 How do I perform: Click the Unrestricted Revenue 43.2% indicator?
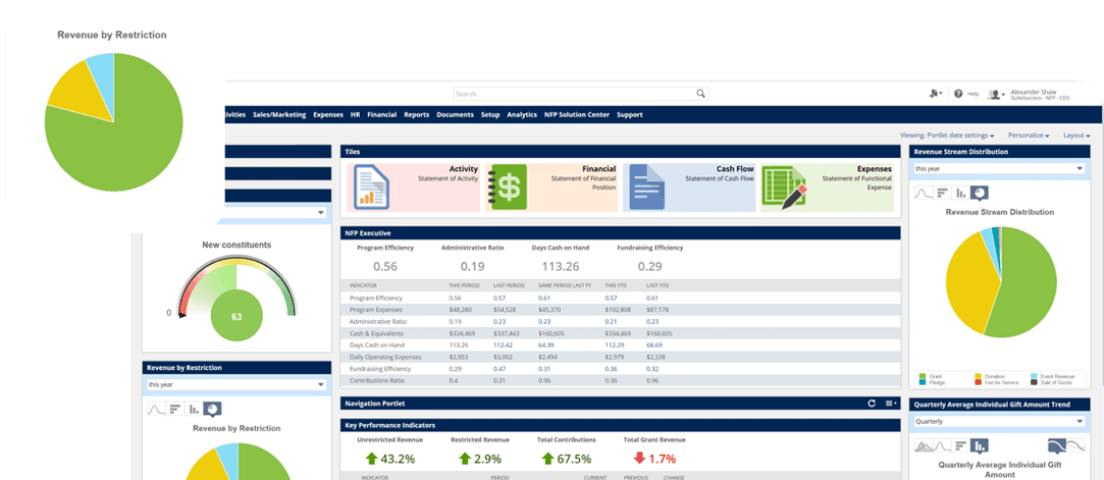(389, 459)
